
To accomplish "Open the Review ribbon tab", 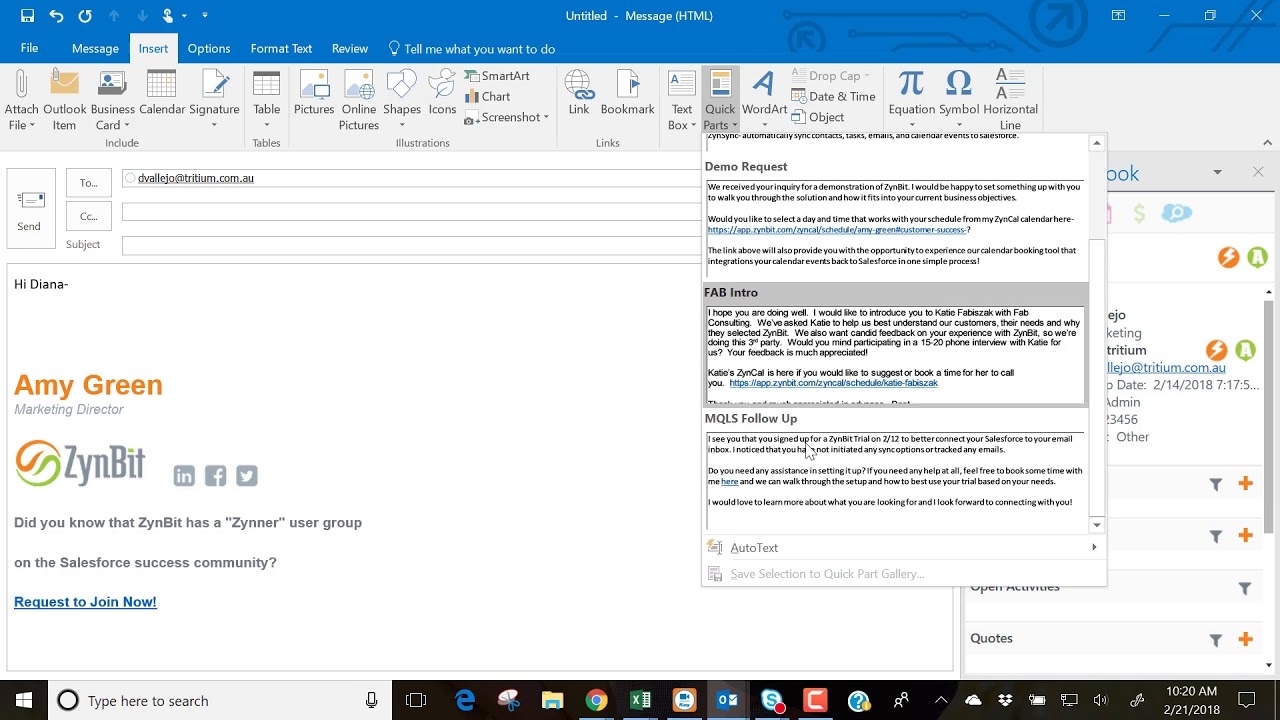I will pyautogui.click(x=350, y=48).
